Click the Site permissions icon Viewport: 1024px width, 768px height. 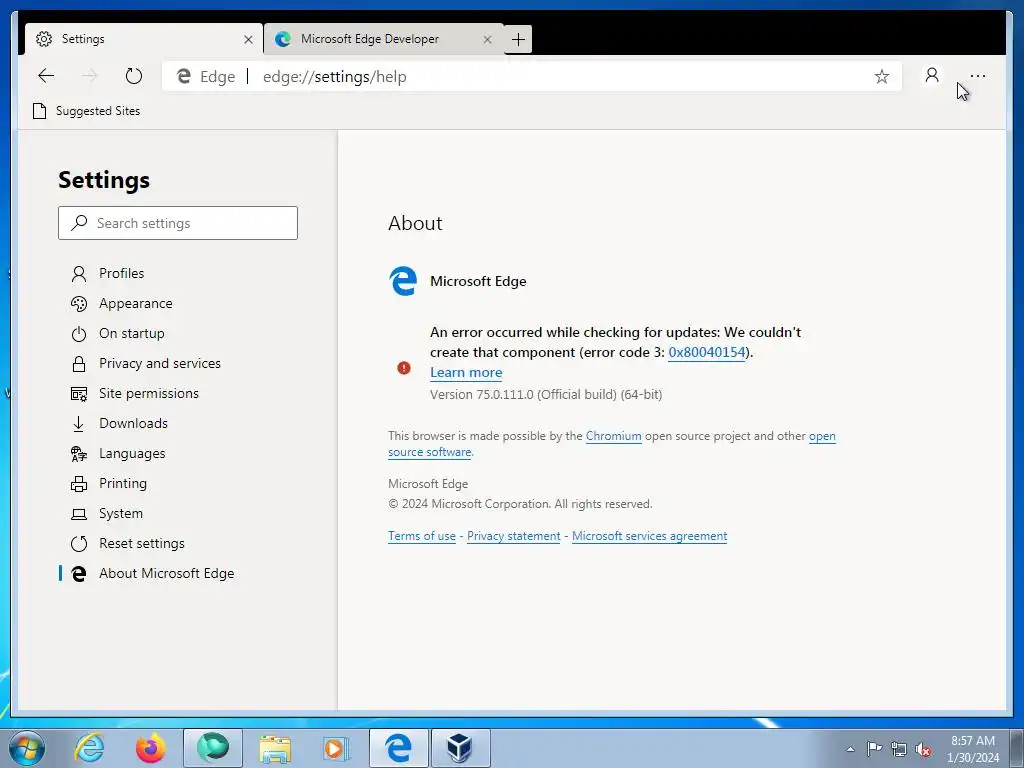click(78, 394)
